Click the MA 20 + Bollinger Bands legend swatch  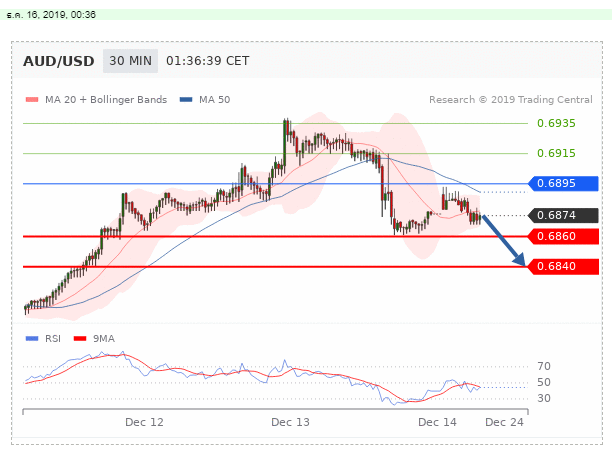point(32,100)
